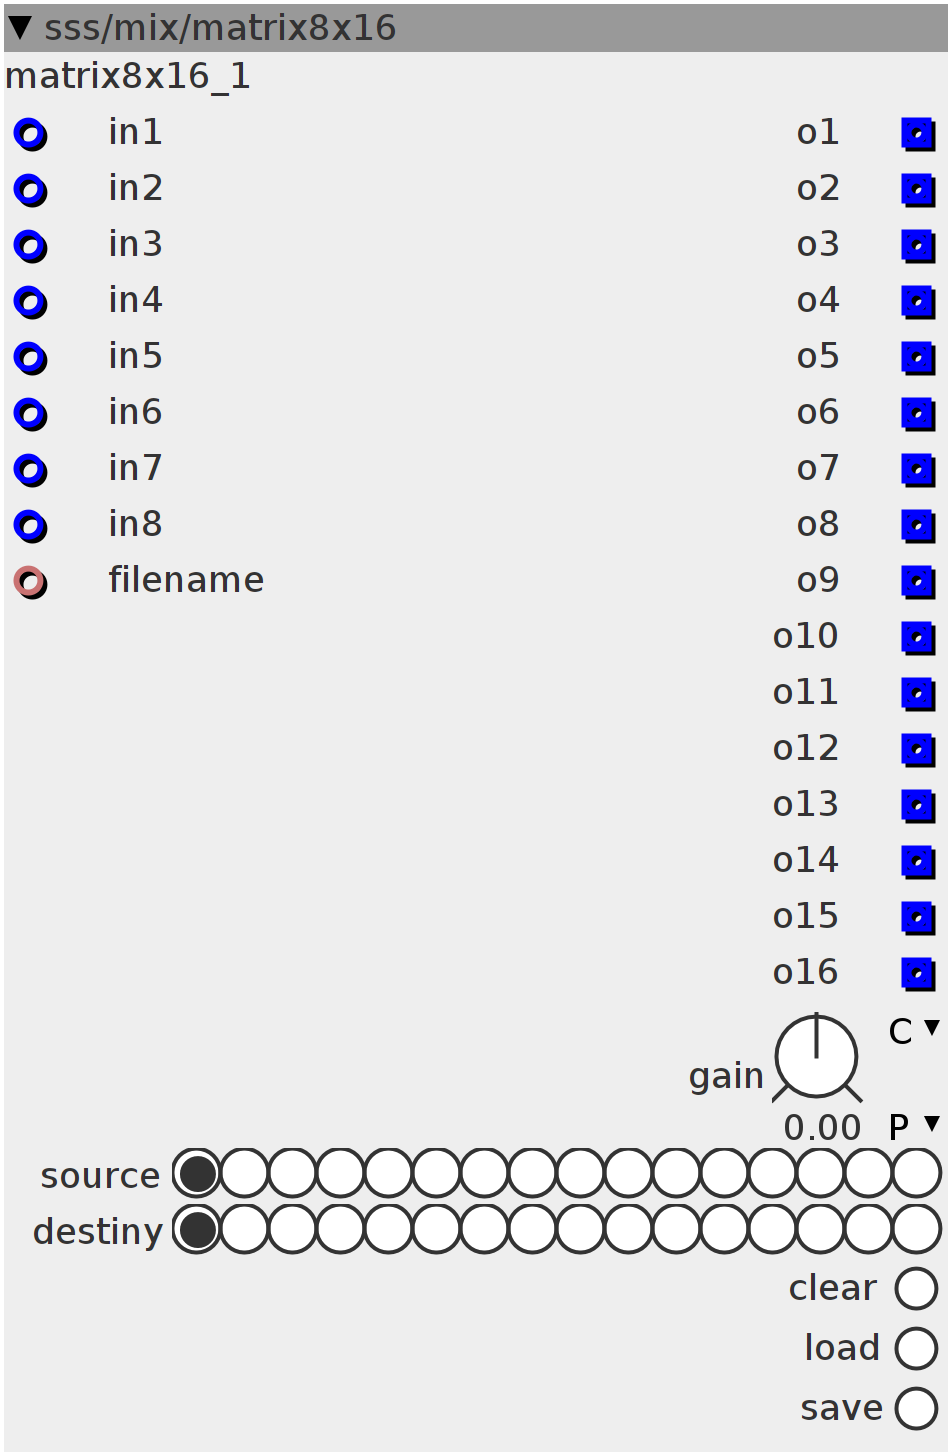Collapse the sss/mix/matrix8x16 object header
This screenshot has width=952, height=1456.
[20, 27]
